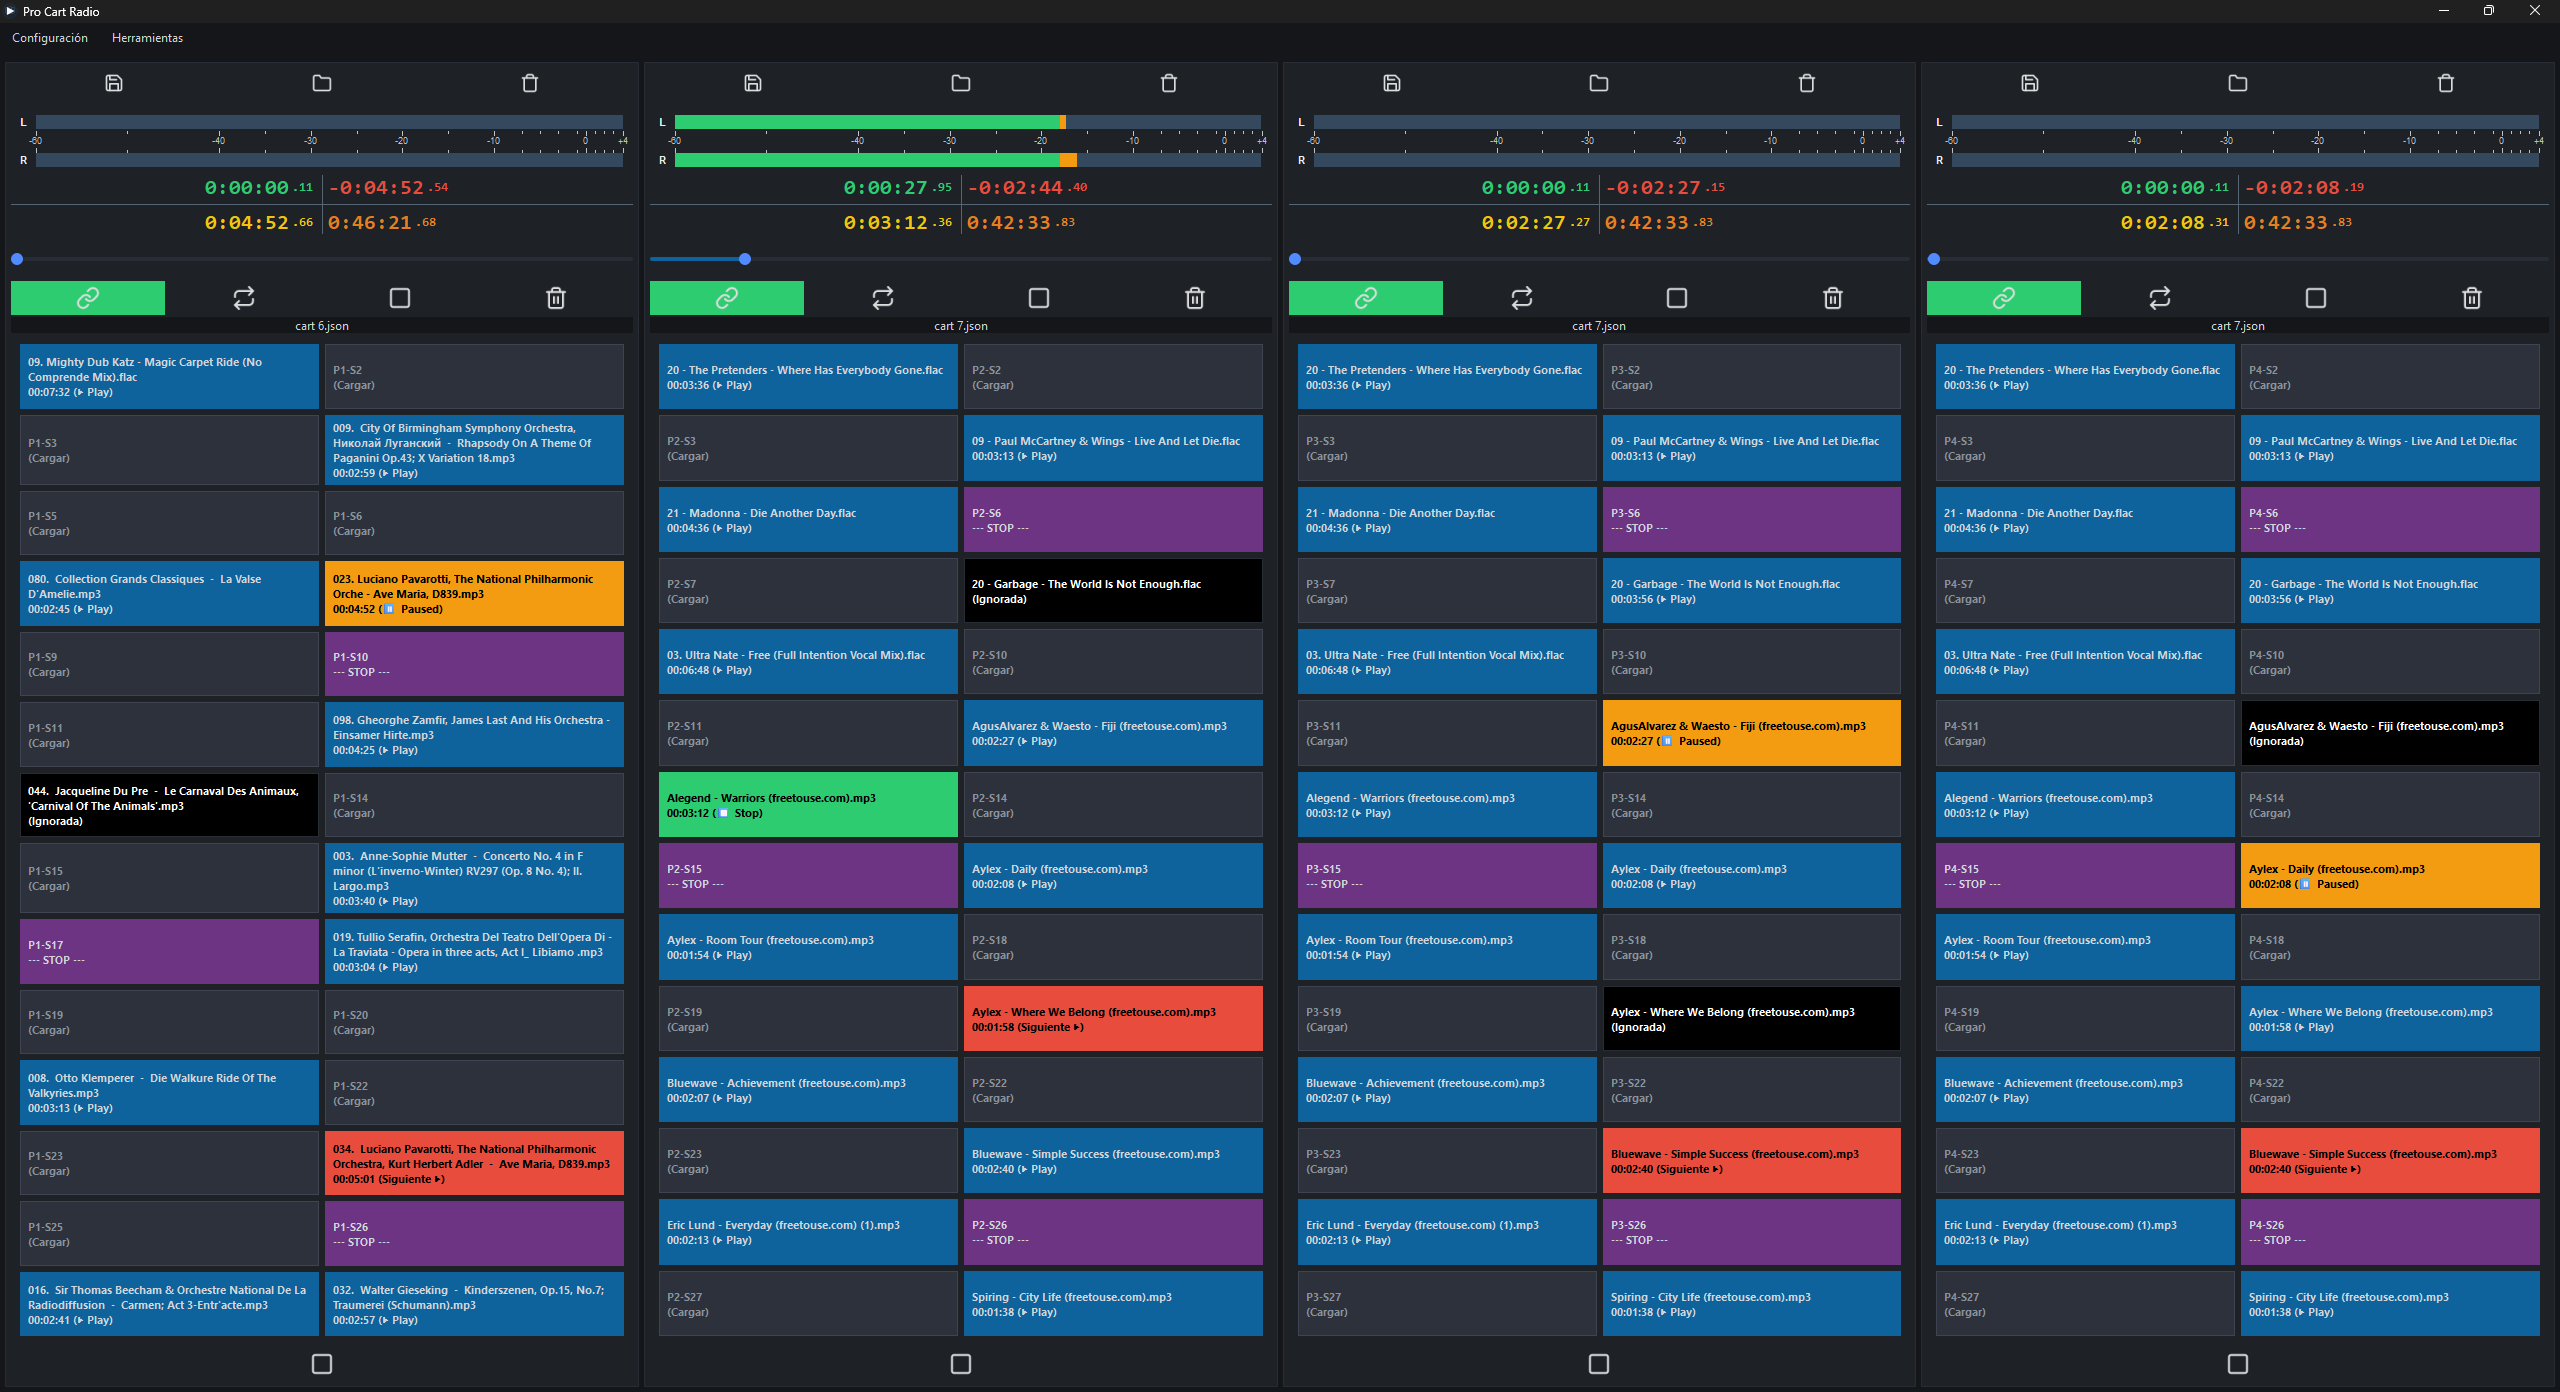Click the purple P4-S6 STOP cart
The height and width of the screenshot is (1392, 2560).
[2388, 520]
